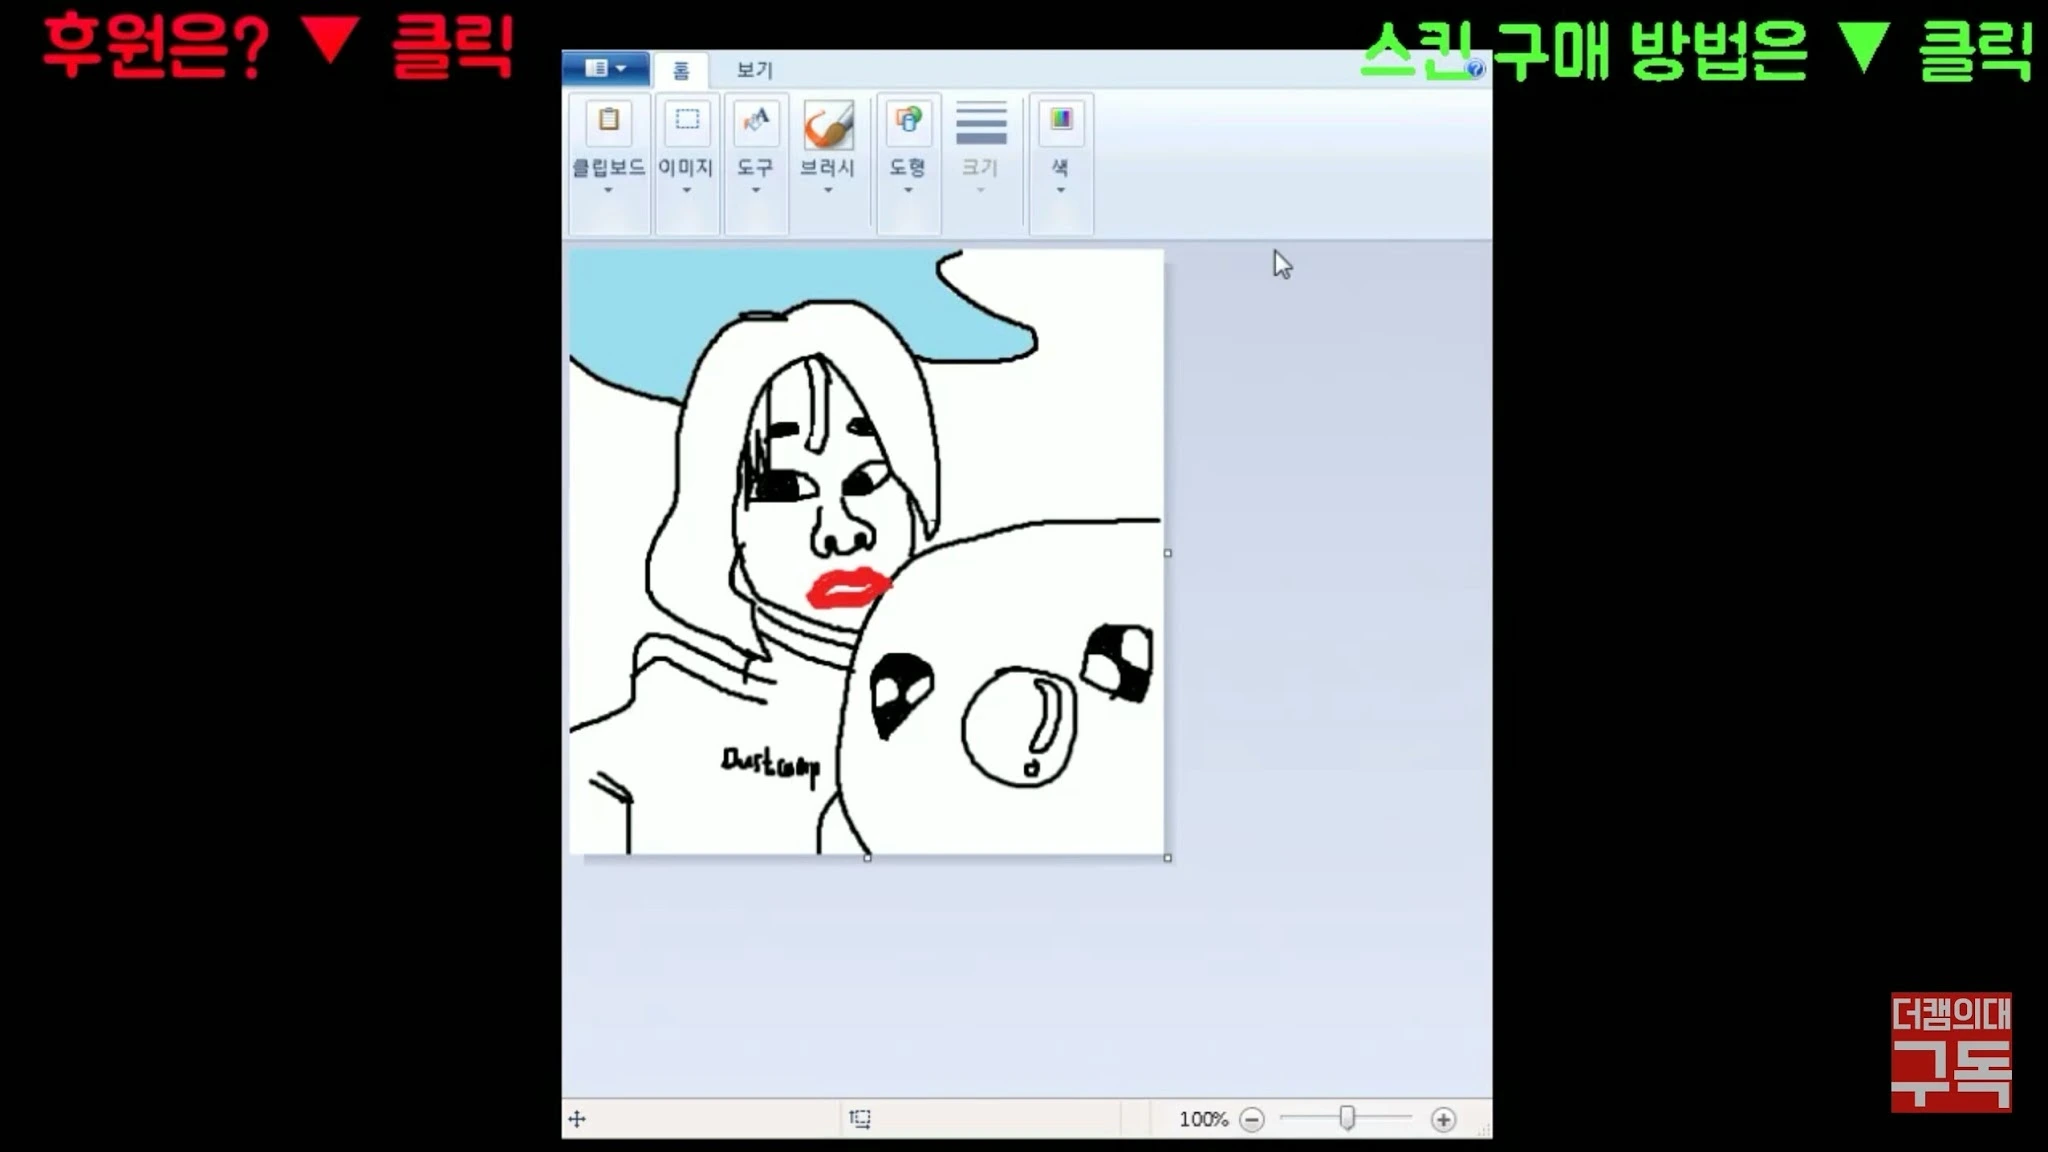Click the 도구 tools icon

click(756, 122)
